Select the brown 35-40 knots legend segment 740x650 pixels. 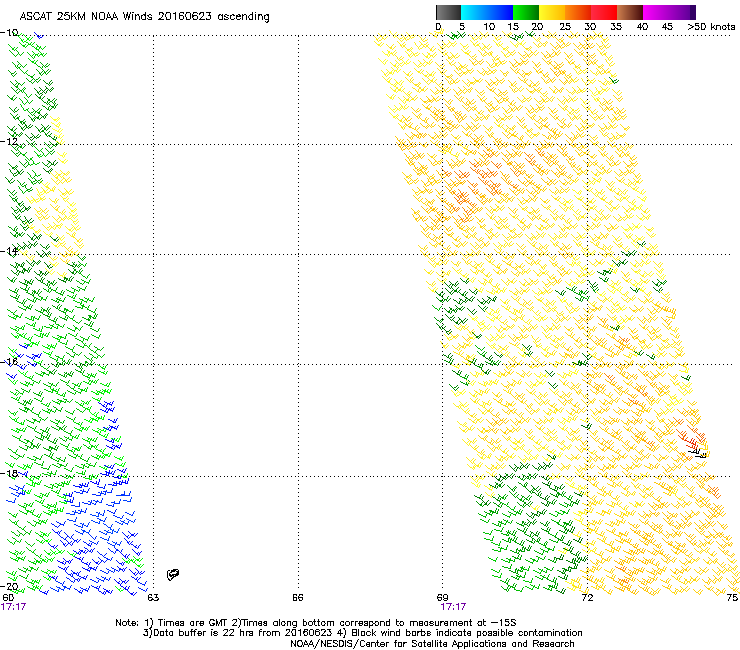point(630,12)
